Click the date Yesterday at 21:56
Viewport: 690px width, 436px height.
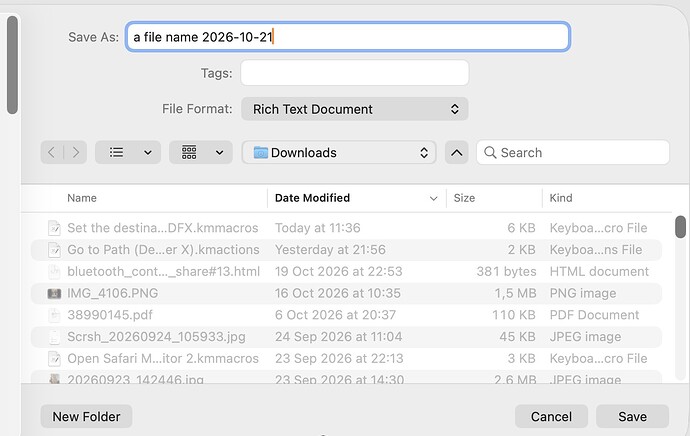point(330,249)
